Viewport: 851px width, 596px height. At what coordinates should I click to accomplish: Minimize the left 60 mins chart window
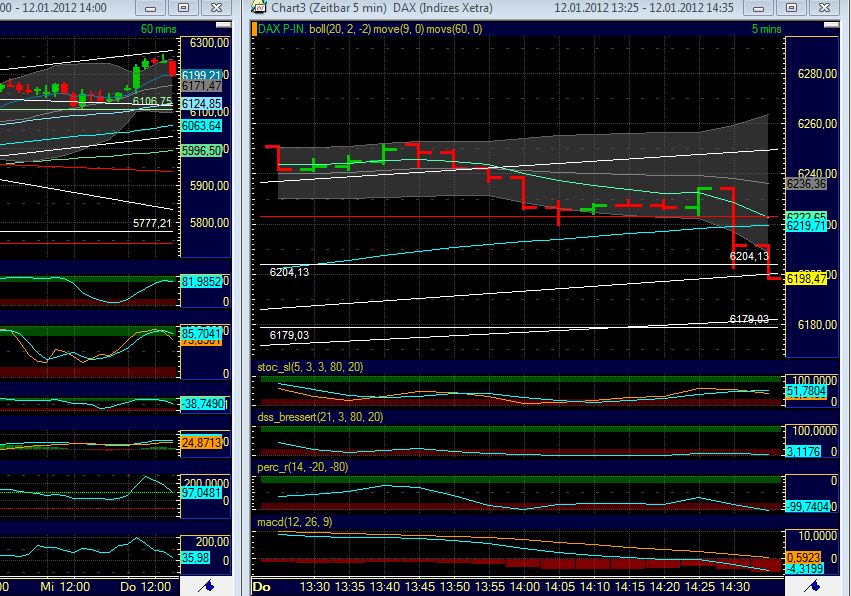[x=151, y=8]
